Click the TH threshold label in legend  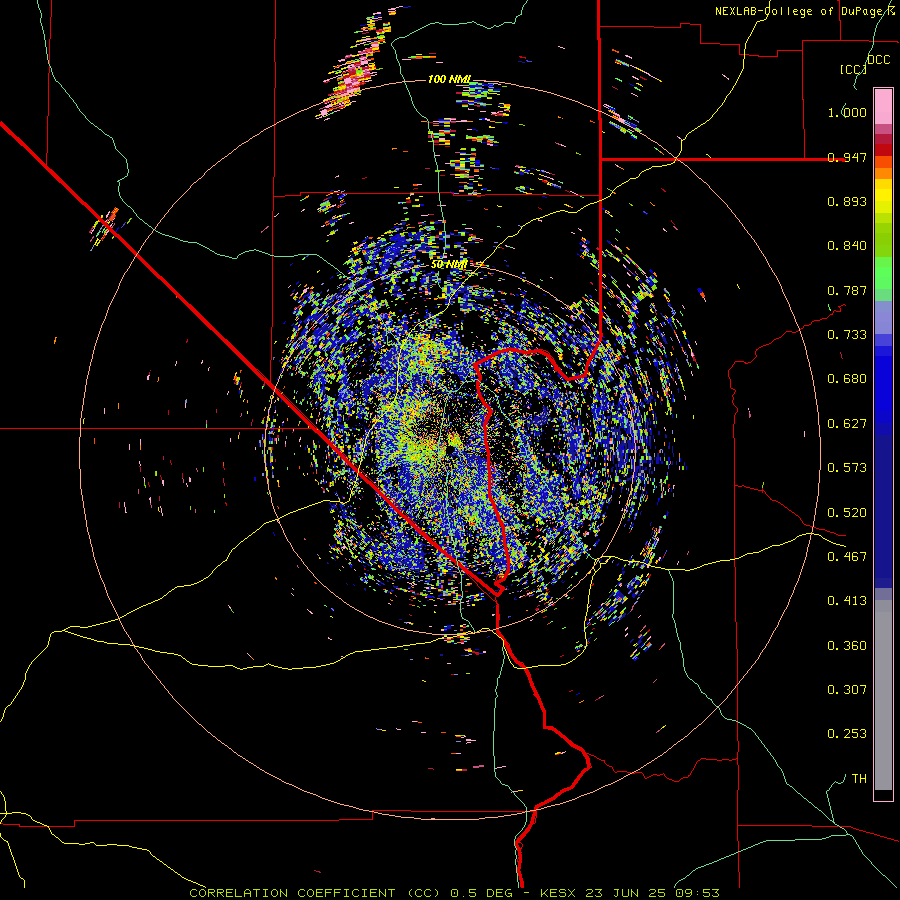coord(859,779)
